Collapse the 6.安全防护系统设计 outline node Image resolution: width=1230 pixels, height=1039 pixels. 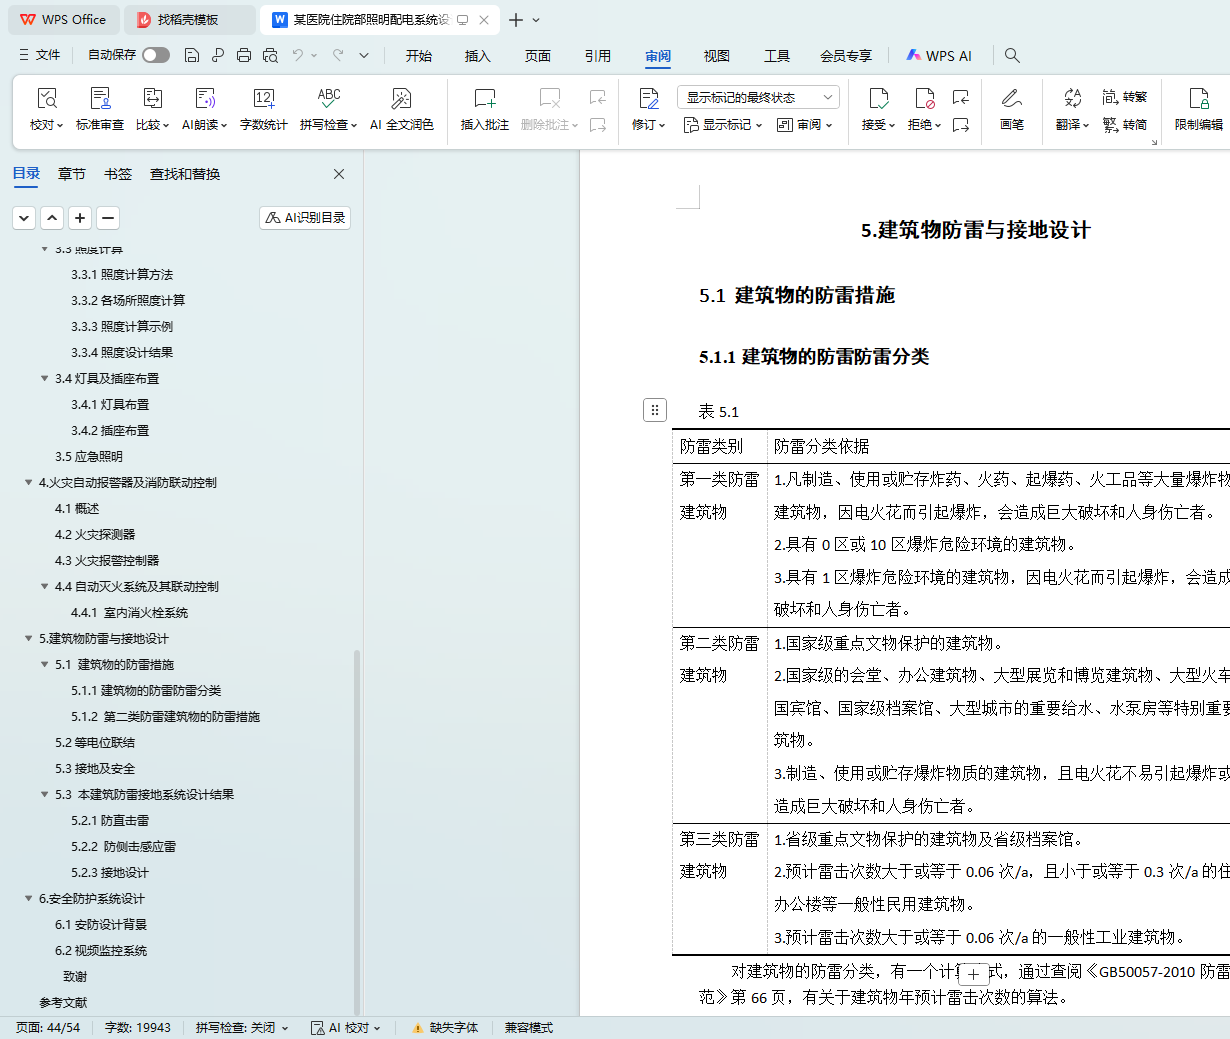tap(28, 898)
